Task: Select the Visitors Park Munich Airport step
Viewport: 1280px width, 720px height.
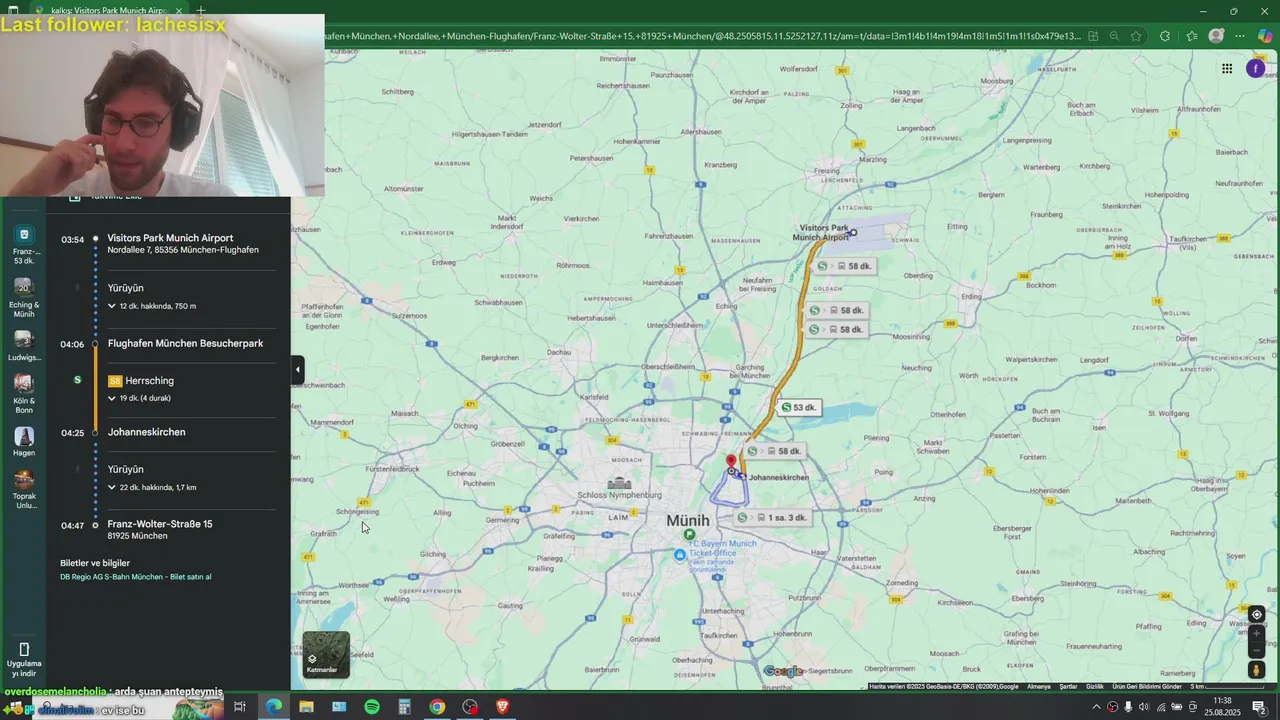Action: 170,238
